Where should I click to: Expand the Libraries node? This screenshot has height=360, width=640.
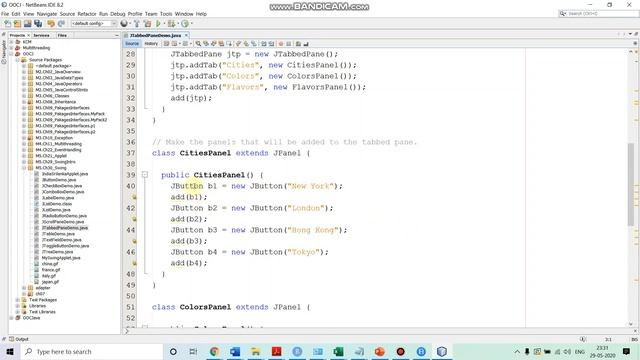(18, 306)
